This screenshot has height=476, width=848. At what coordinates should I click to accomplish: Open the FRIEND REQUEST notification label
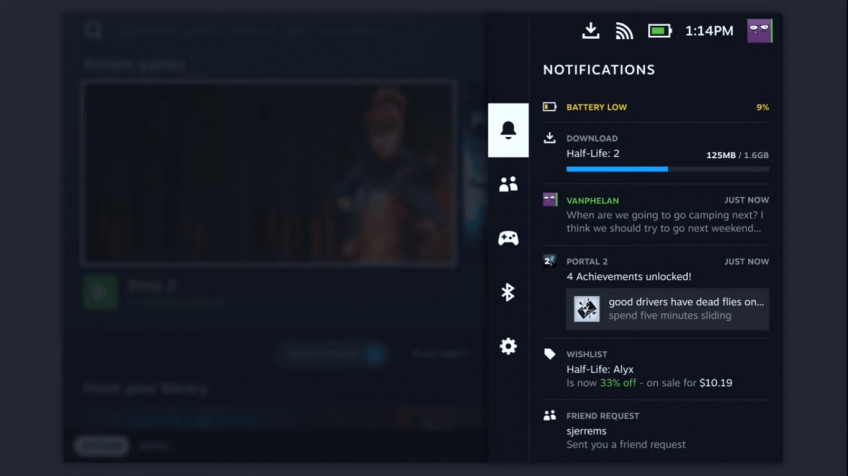602,416
